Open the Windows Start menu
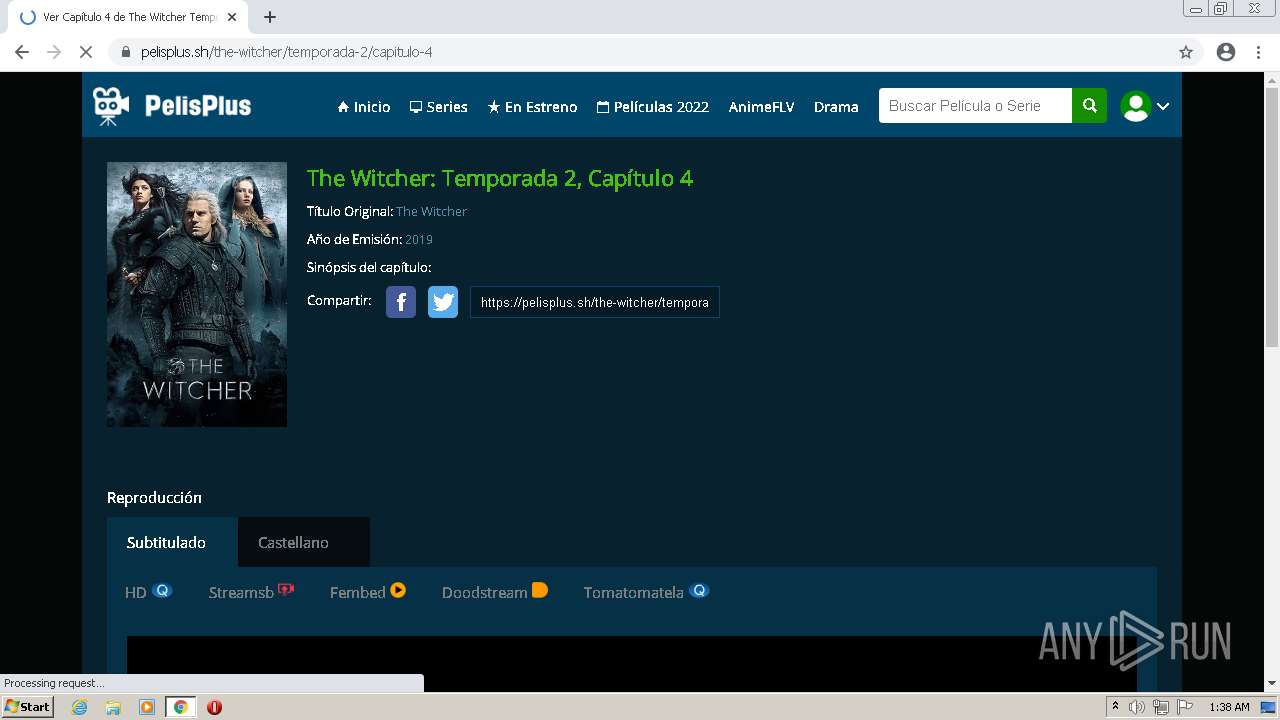1280x720 pixels. (28, 707)
